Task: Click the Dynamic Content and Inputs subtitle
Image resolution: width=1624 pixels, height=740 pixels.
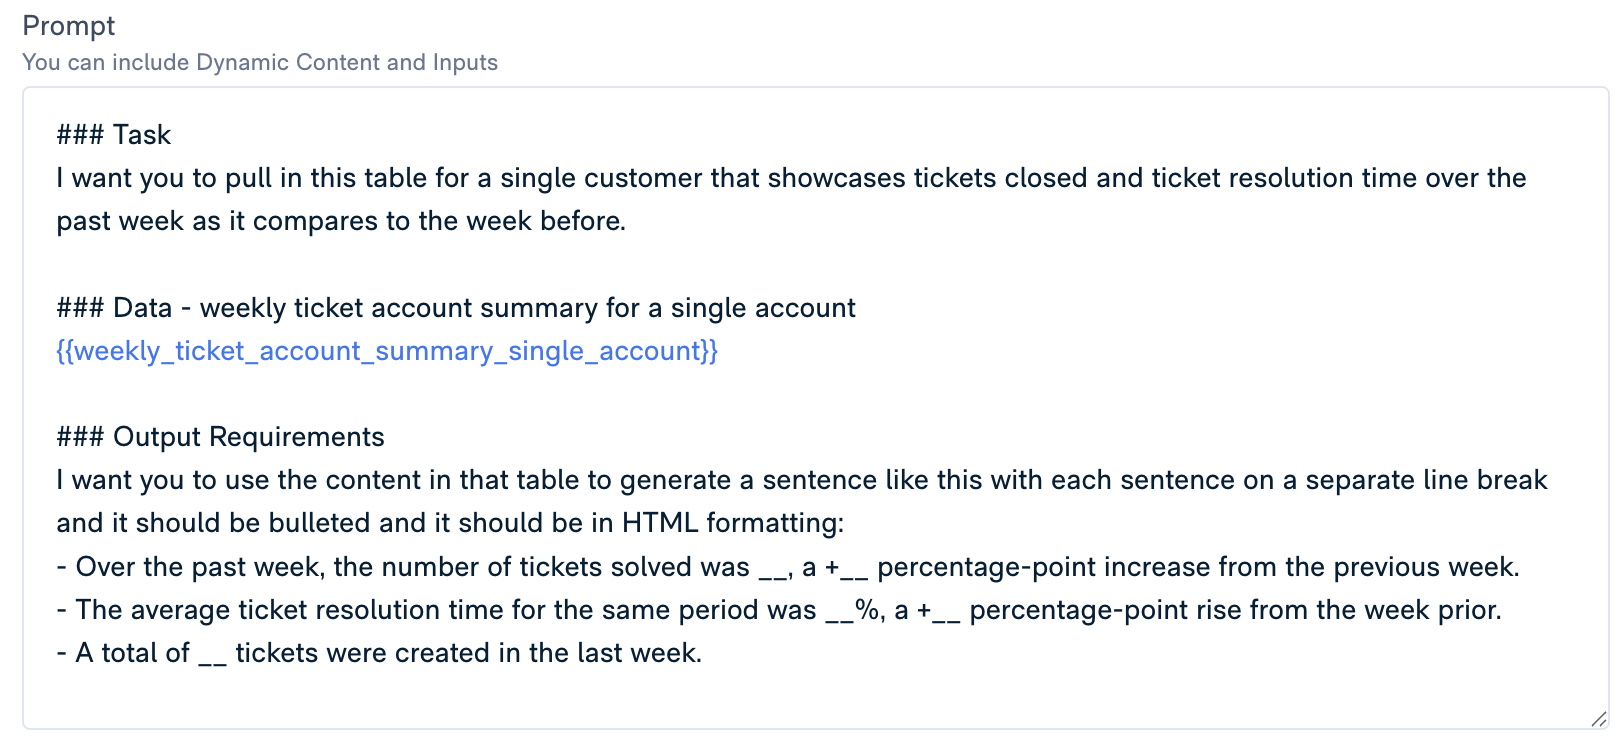Action: point(260,62)
